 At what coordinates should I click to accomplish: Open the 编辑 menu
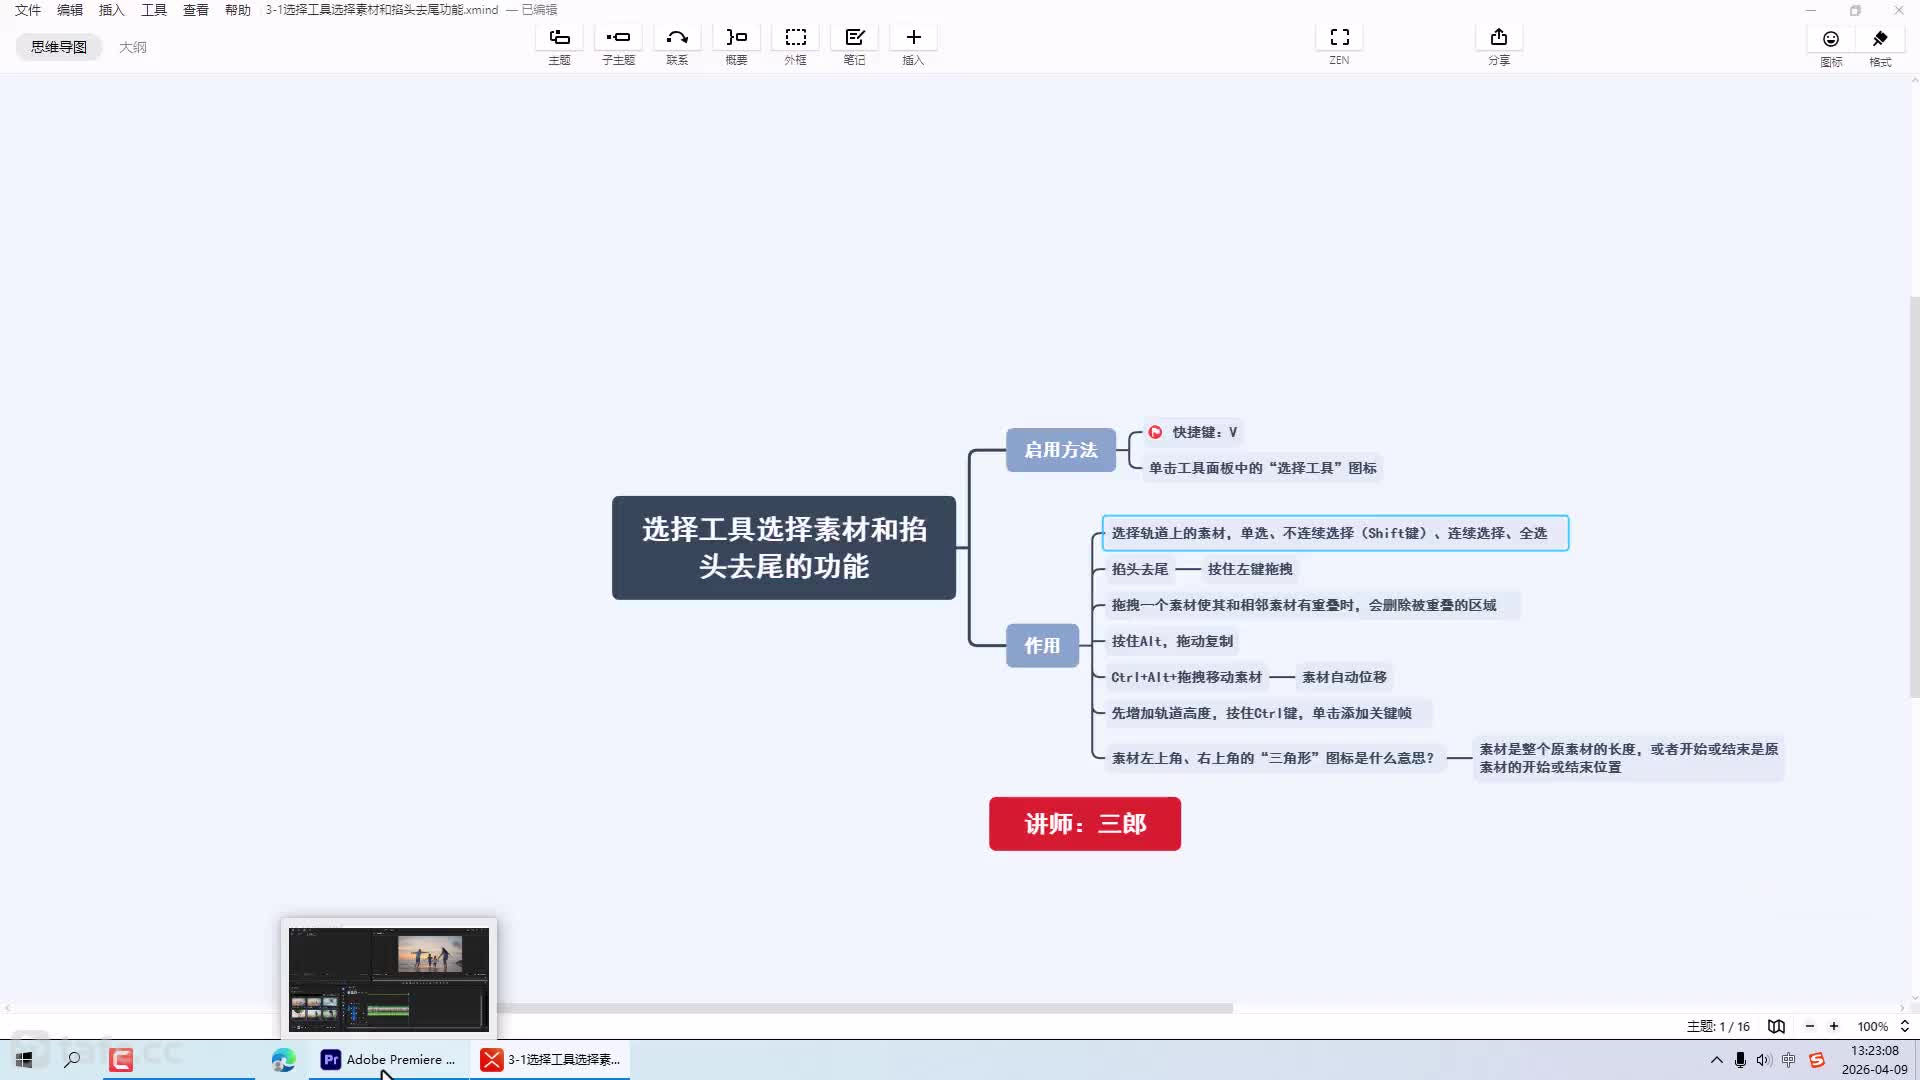tap(70, 10)
